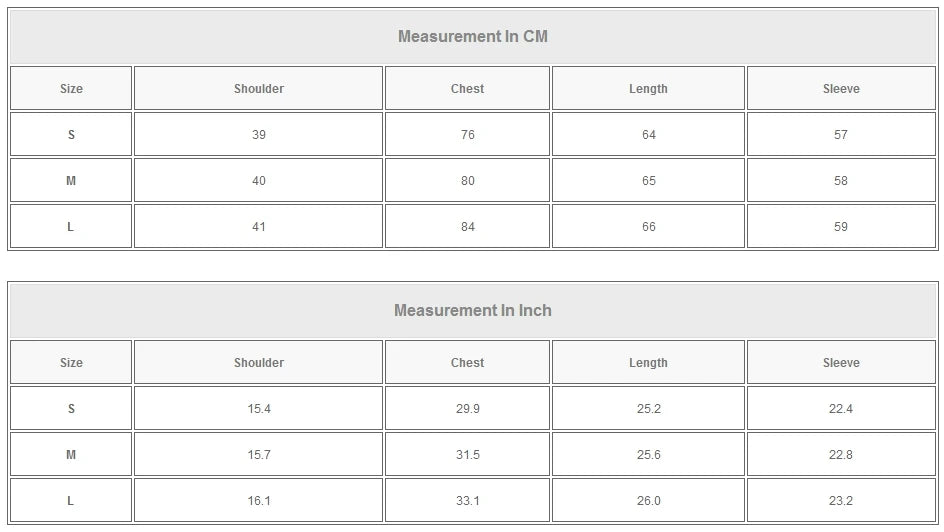Click the length value 26.0 cell
The image size is (944, 532).
pos(648,501)
